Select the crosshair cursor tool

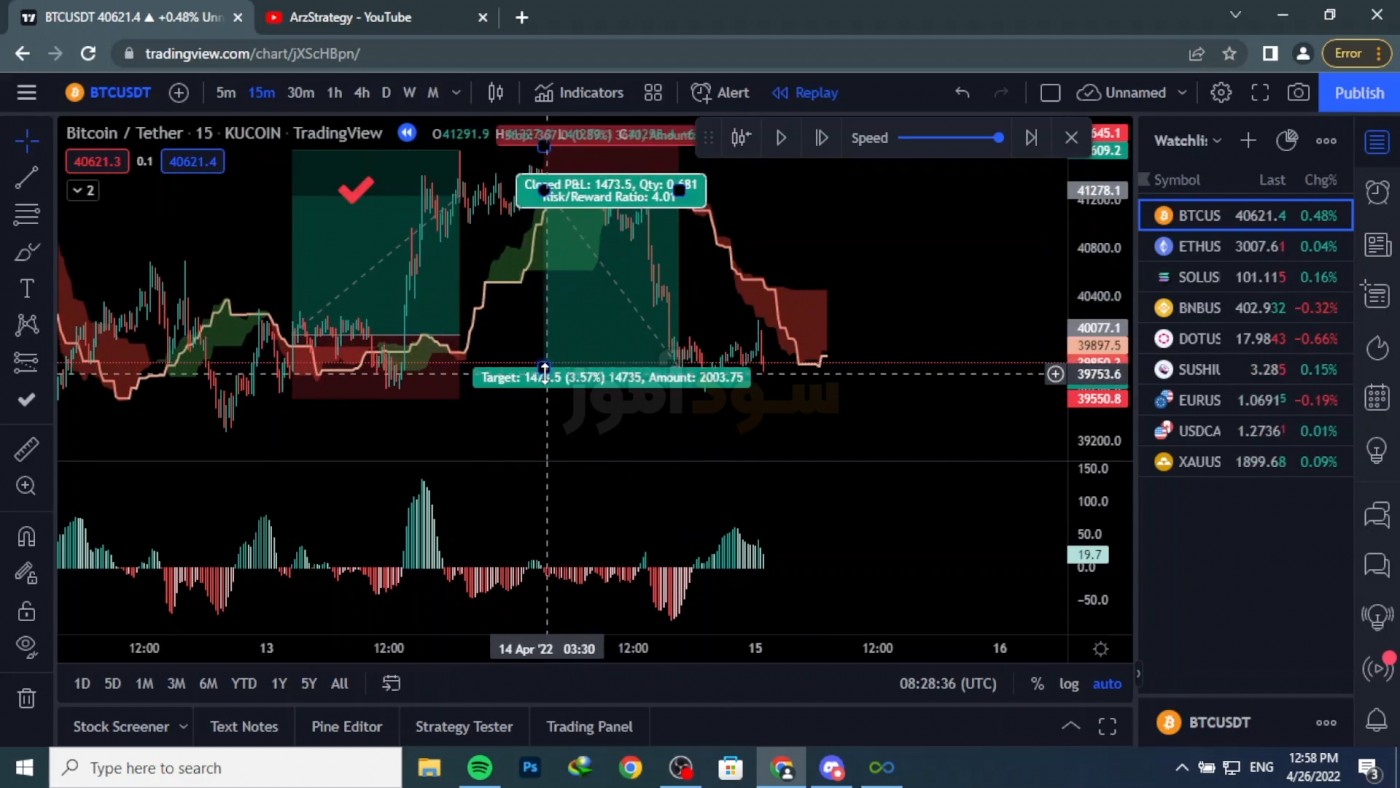coord(27,140)
